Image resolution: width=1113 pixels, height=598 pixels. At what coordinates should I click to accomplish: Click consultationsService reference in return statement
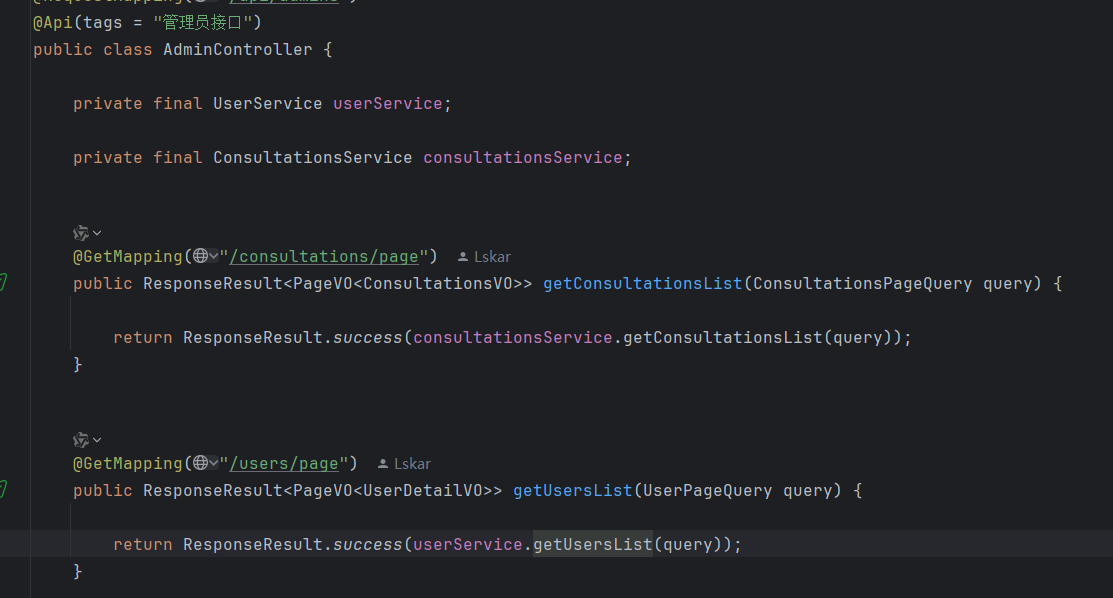pos(512,337)
